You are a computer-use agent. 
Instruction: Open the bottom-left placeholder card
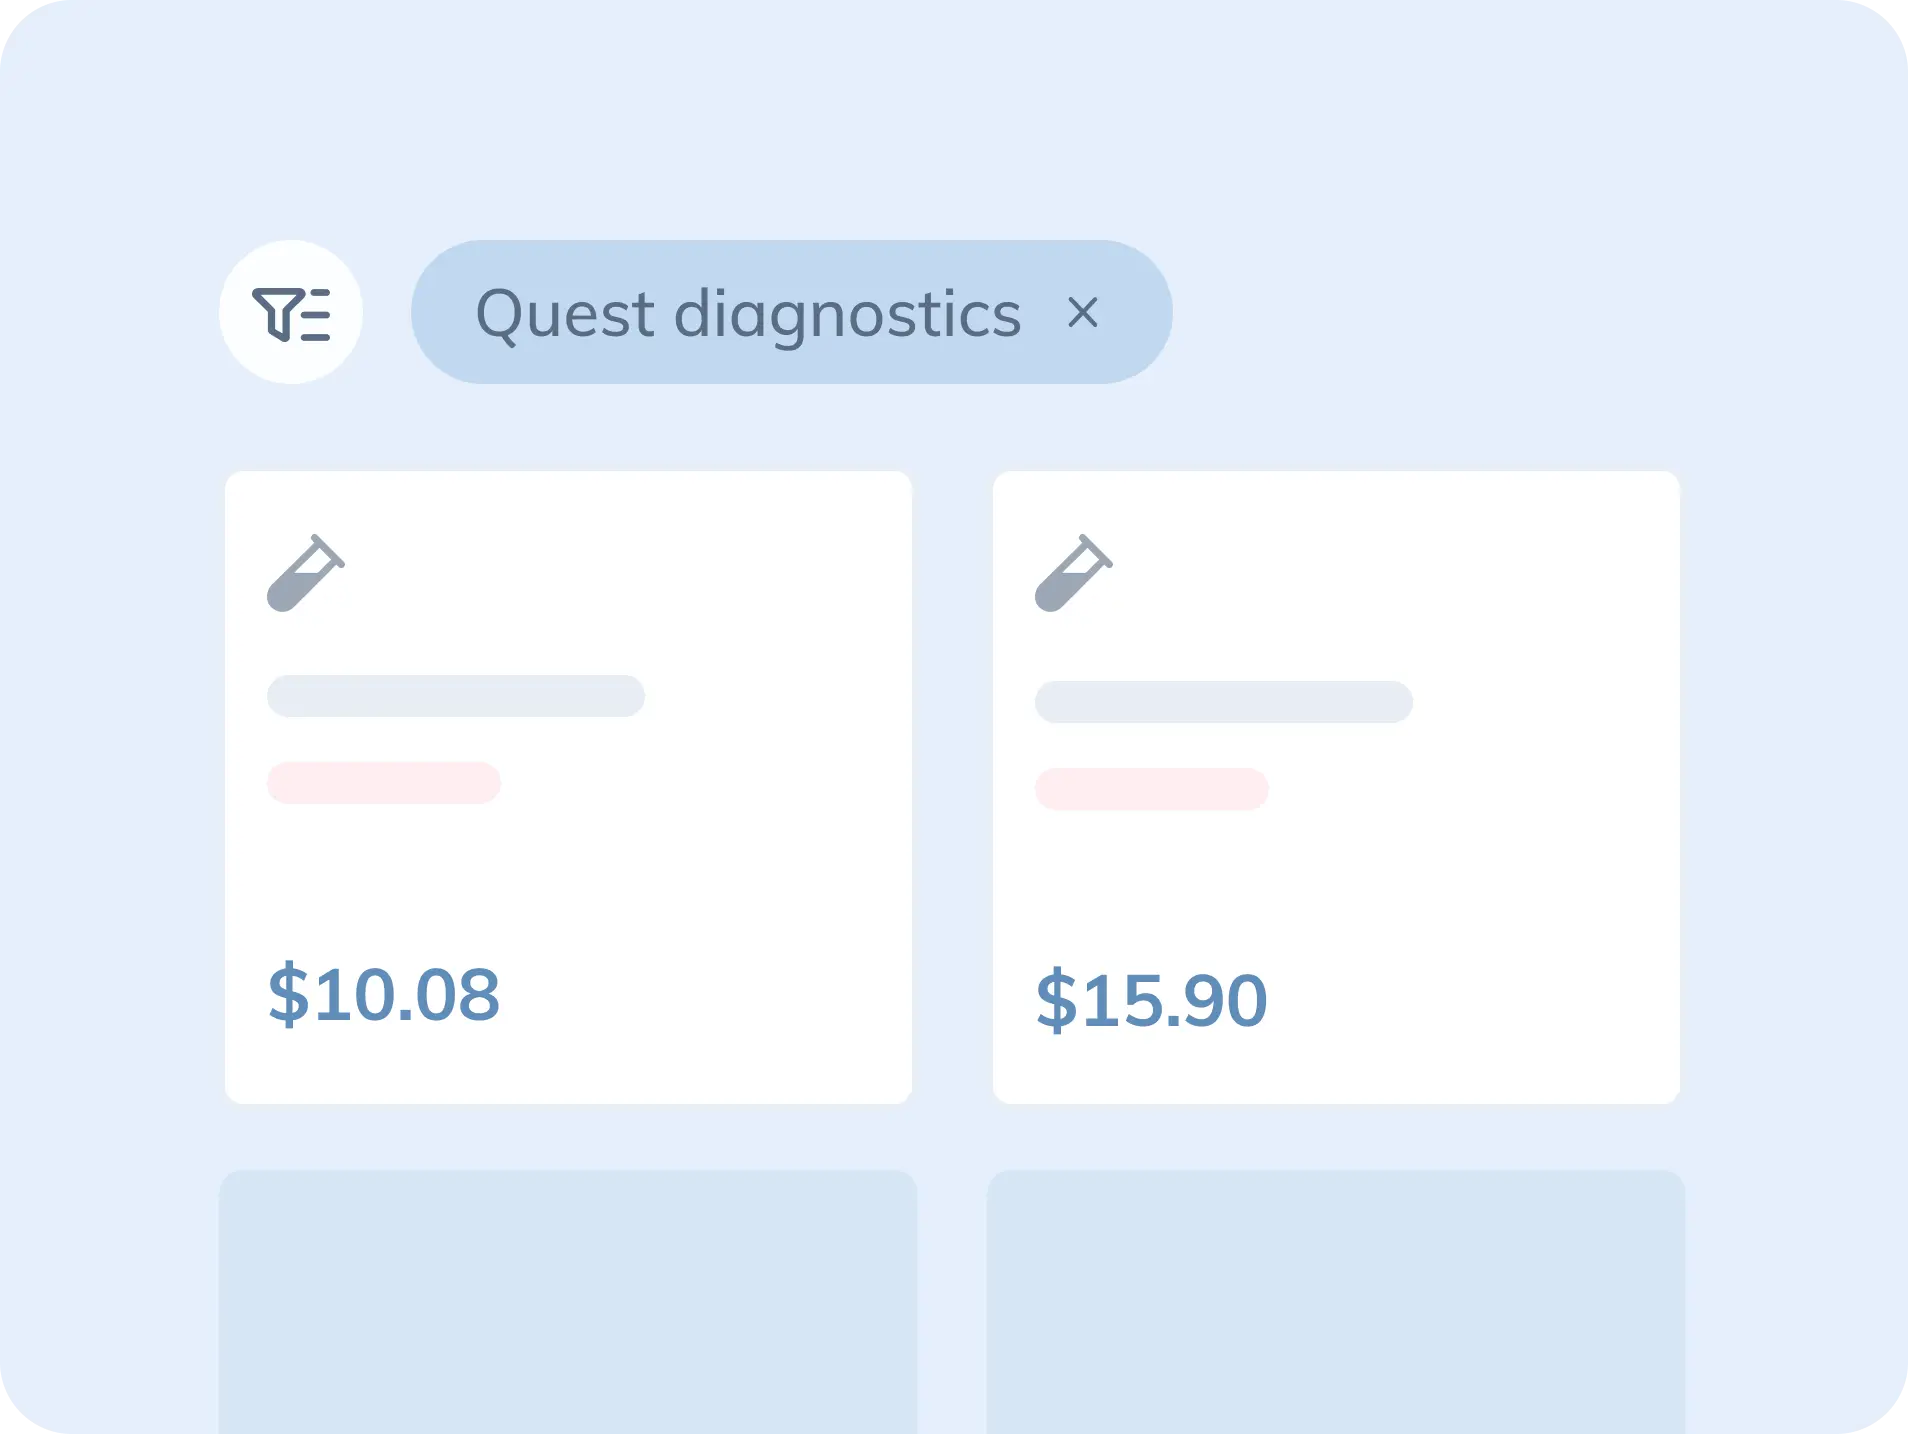pos(568,1300)
